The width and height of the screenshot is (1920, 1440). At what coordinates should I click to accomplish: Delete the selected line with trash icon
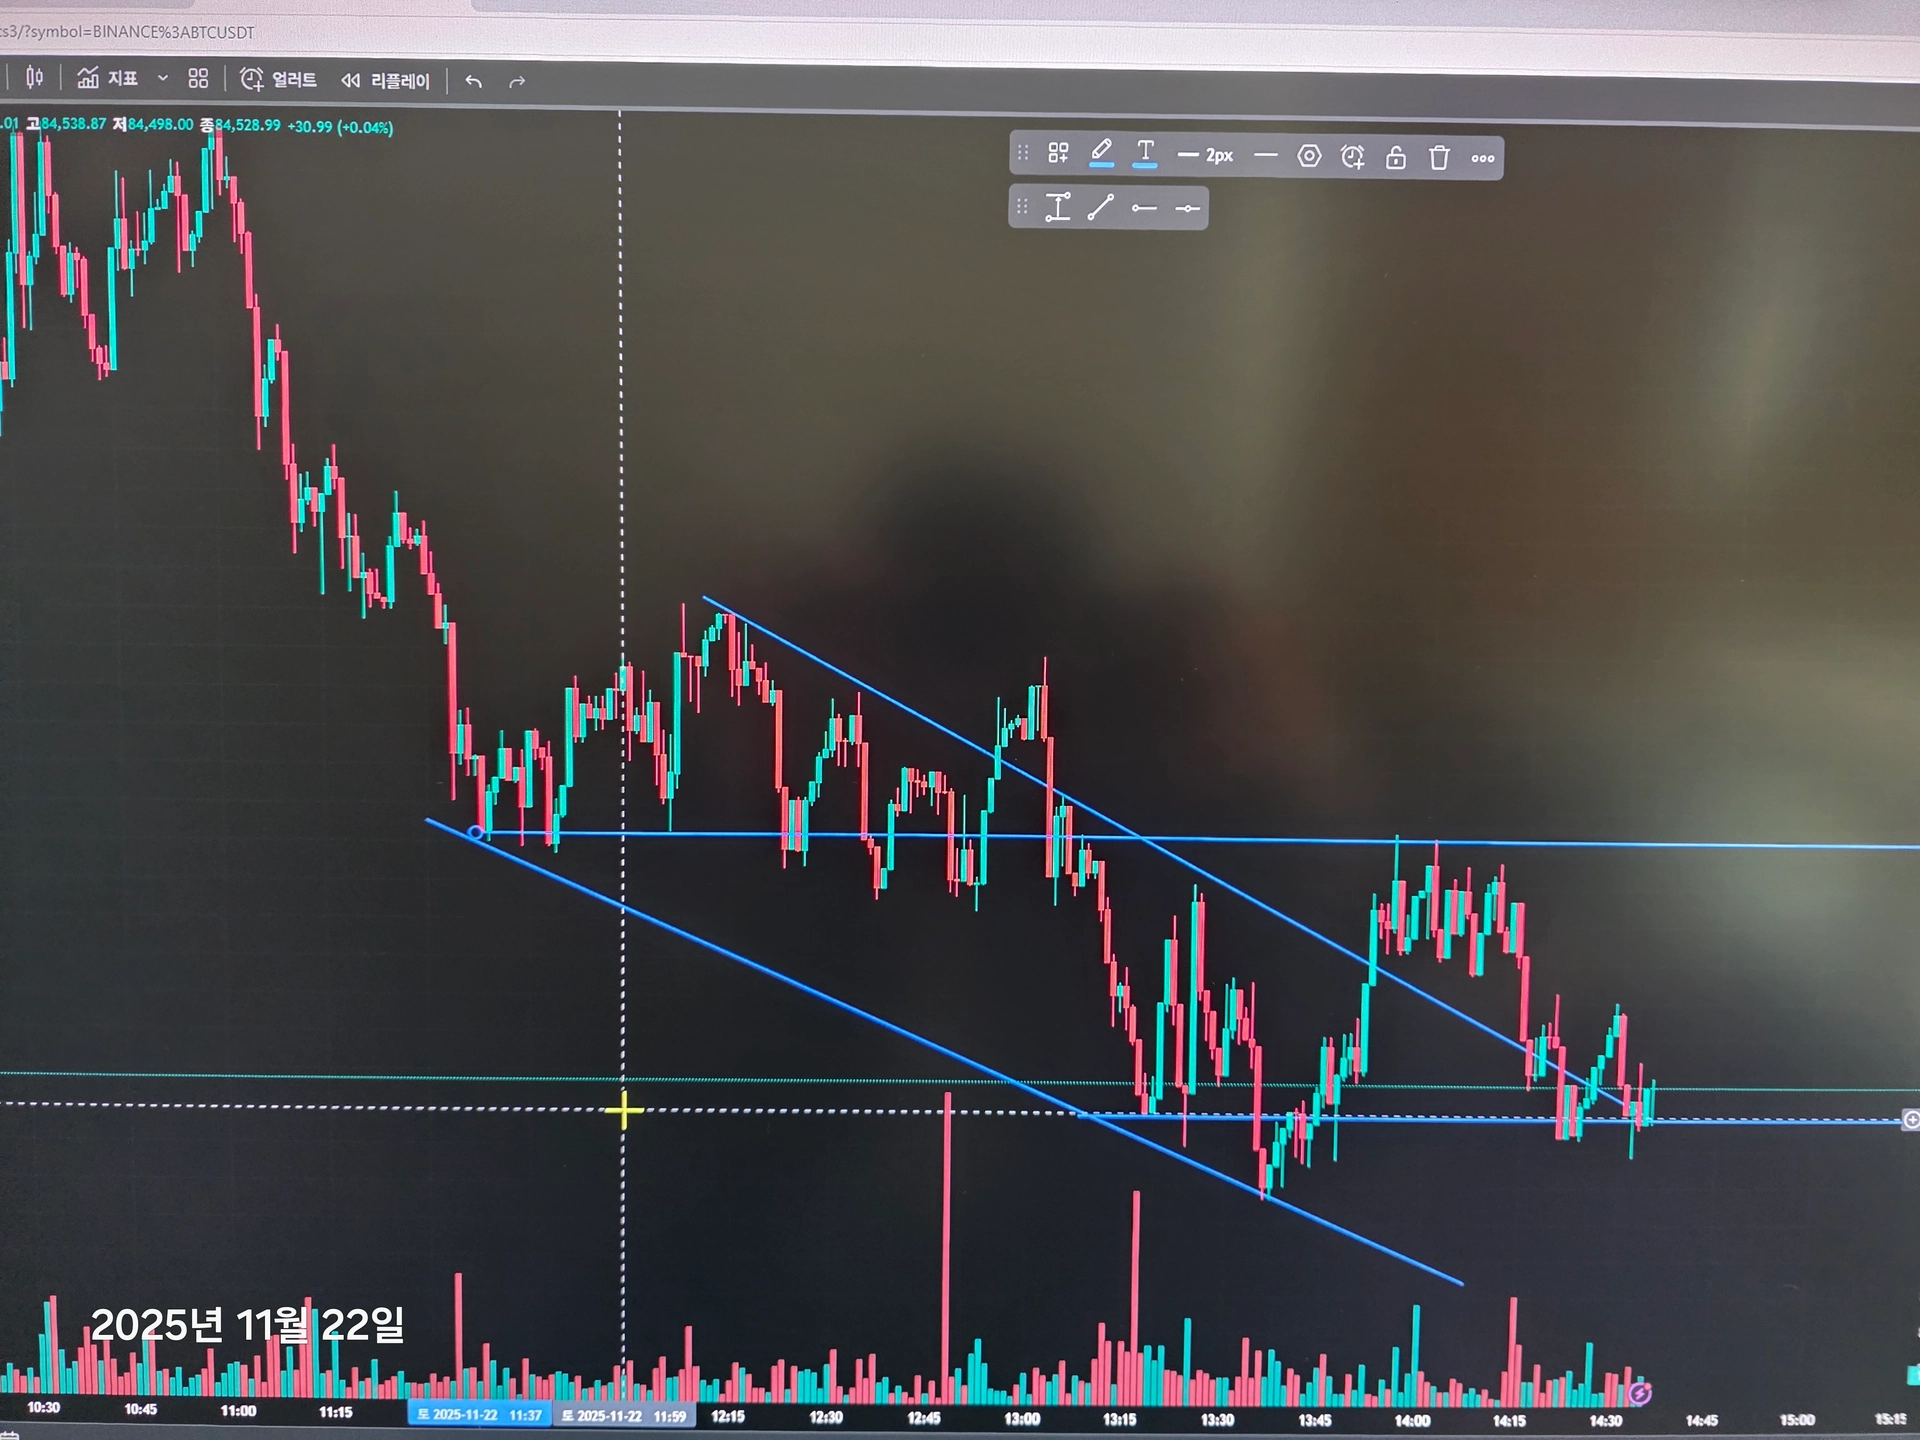[x=1439, y=157]
